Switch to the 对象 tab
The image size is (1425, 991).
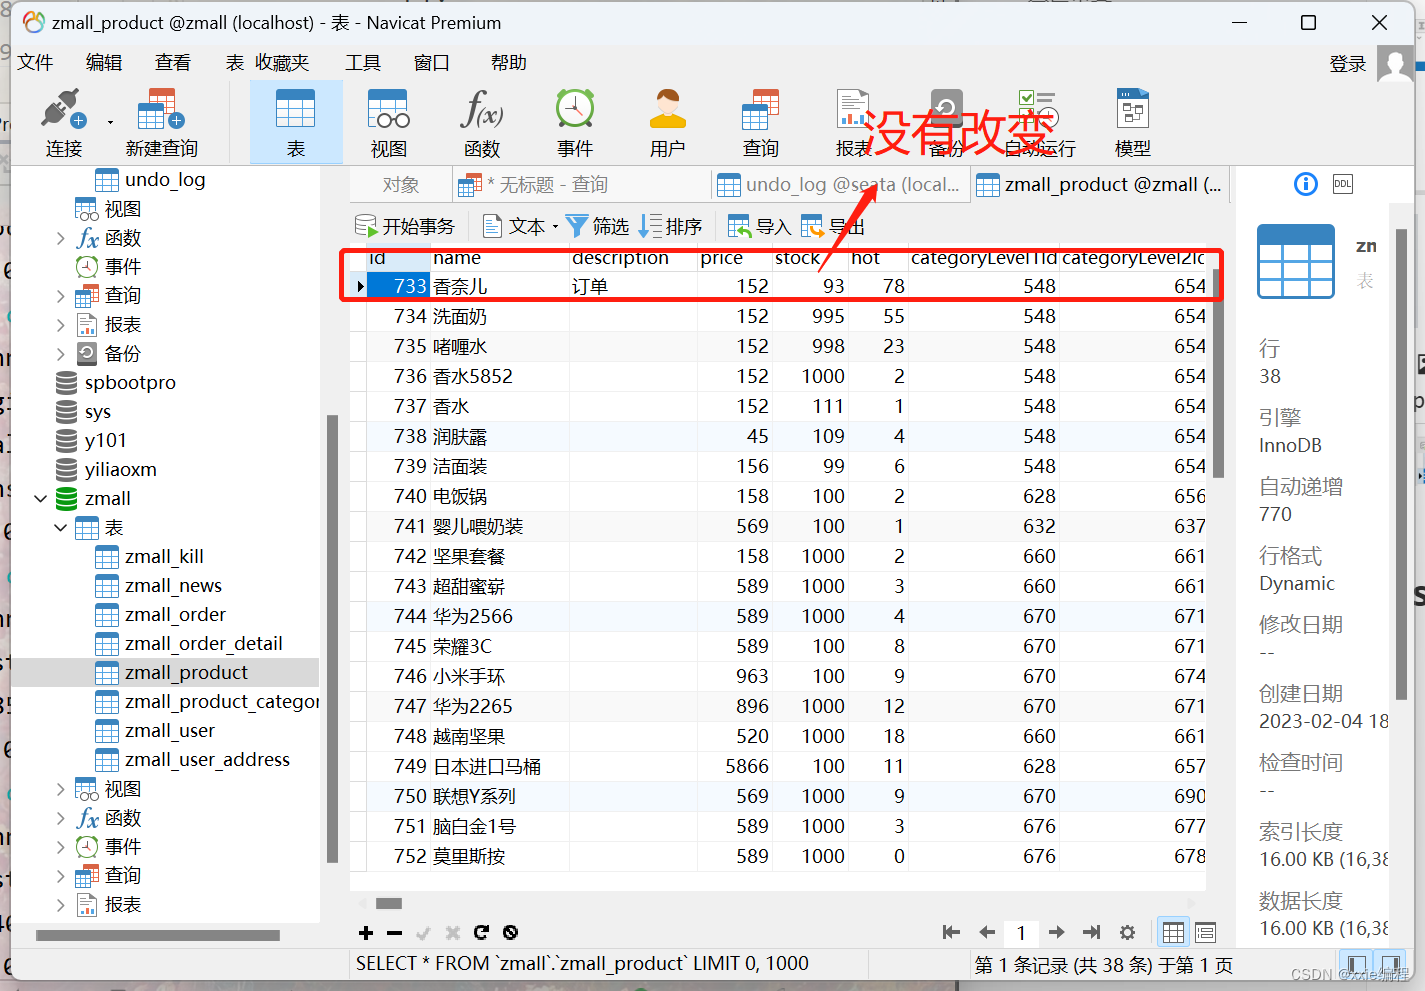tap(401, 185)
